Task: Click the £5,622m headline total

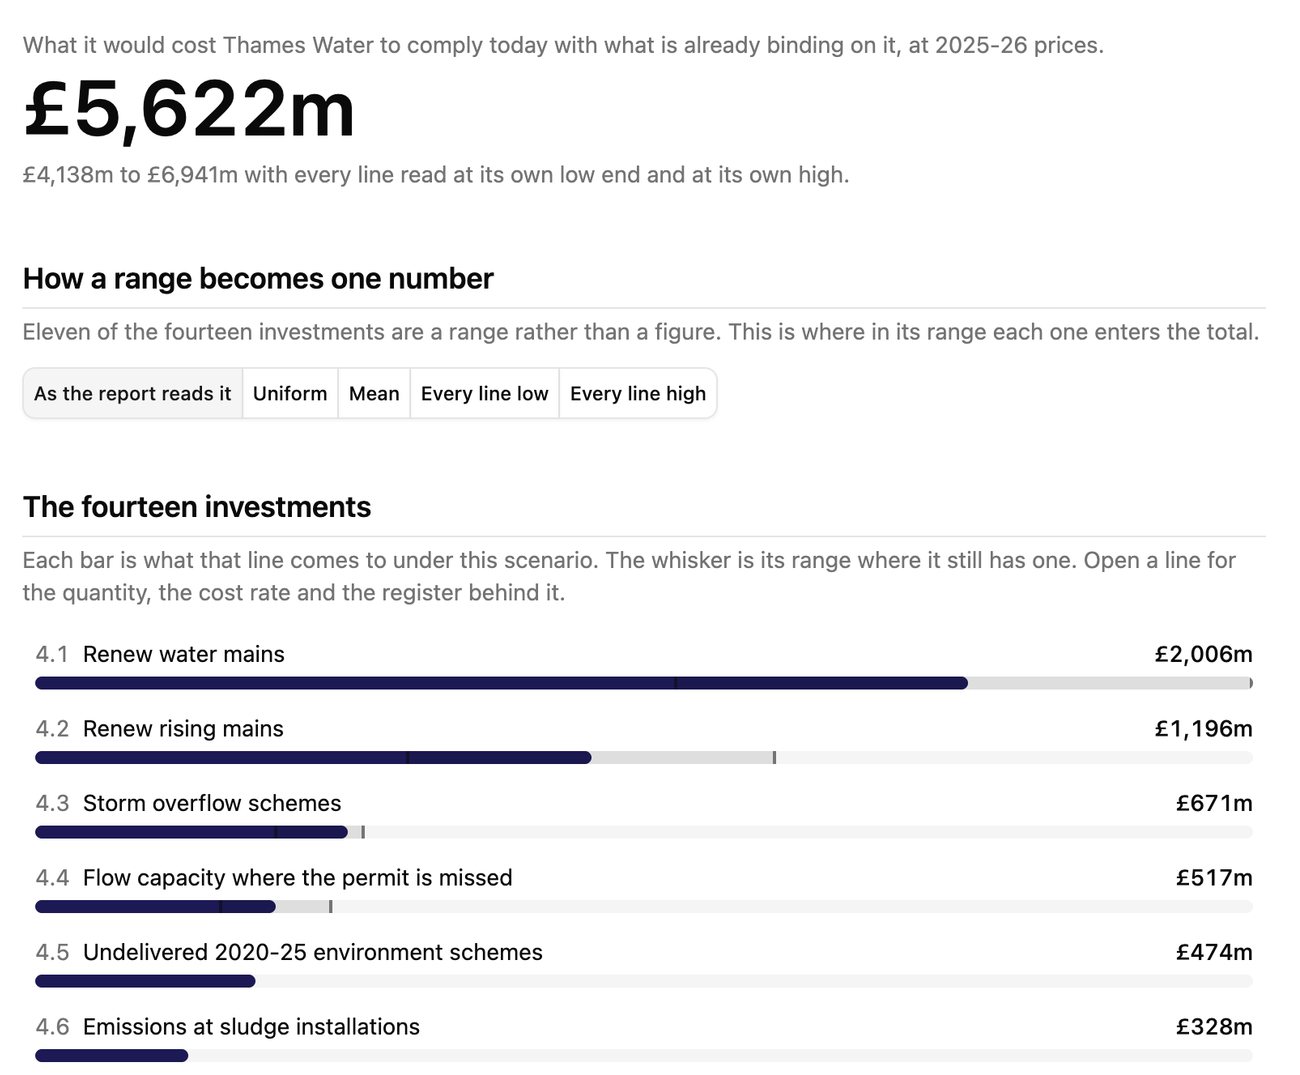Action: tap(189, 109)
